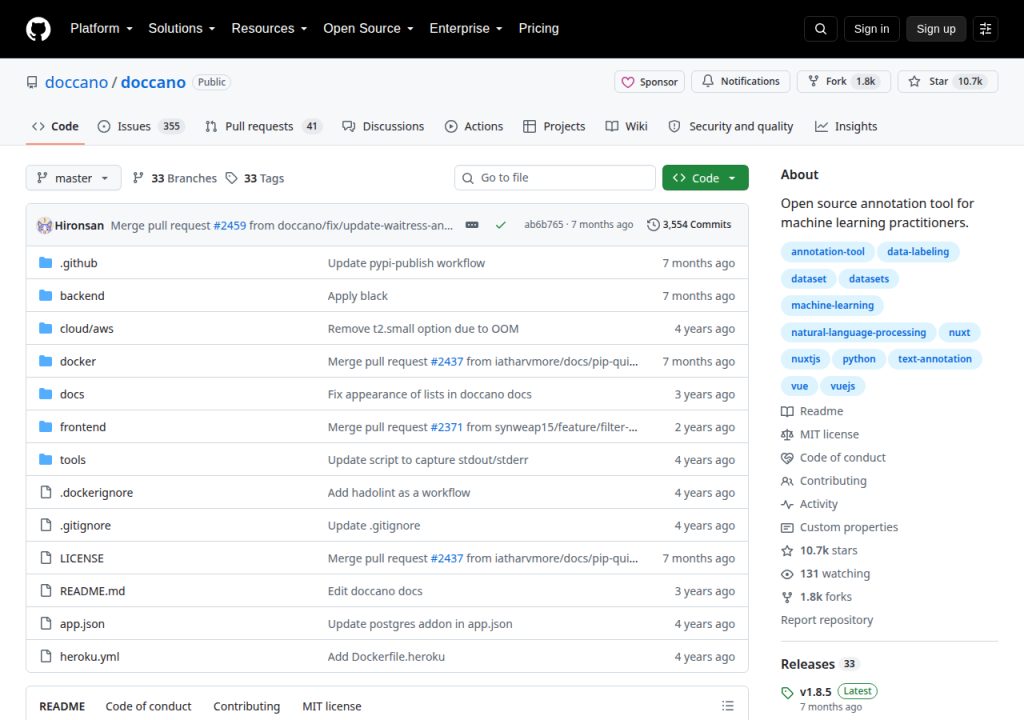The height and width of the screenshot is (720, 1024).
Task: Open the docker folder
Action: point(78,361)
